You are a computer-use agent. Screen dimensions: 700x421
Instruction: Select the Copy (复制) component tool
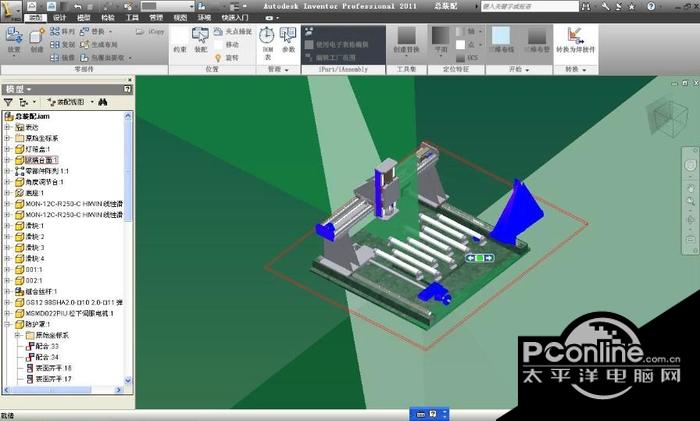tap(62, 45)
